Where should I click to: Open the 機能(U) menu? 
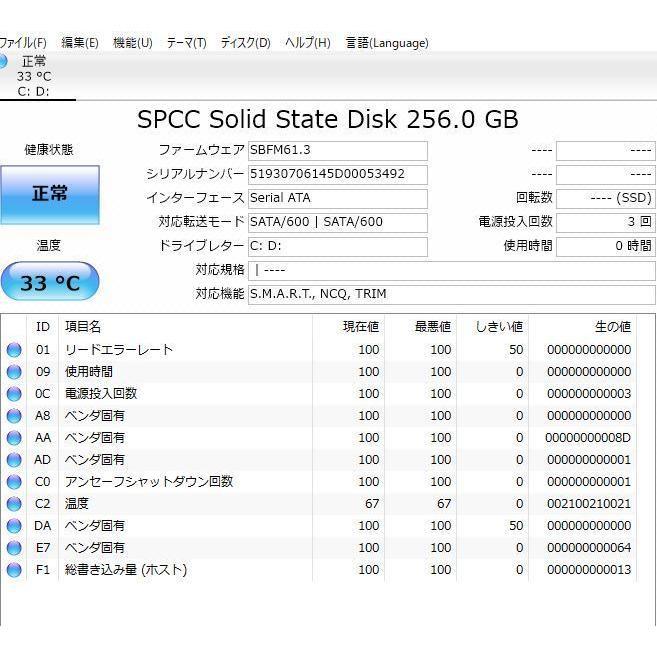coord(133,43)
